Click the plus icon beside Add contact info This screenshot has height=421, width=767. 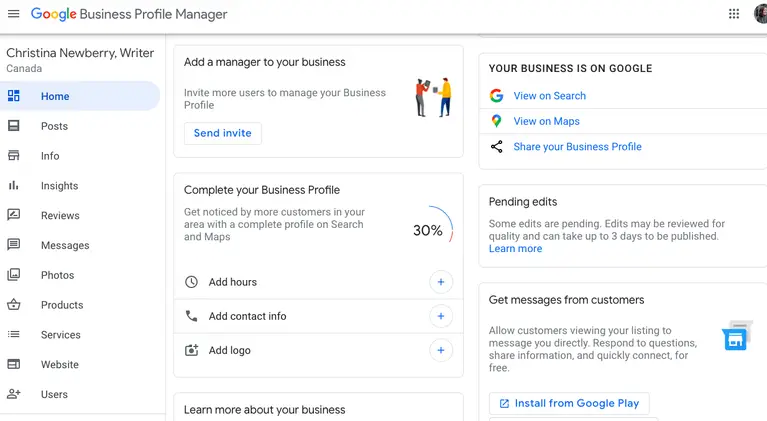pos(440,316)
